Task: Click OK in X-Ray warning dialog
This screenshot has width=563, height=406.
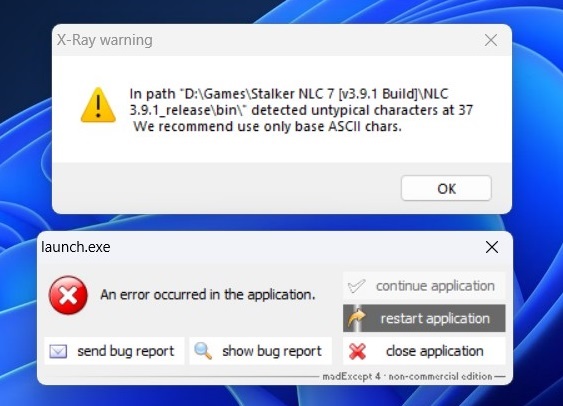Action: coord(446,188)
